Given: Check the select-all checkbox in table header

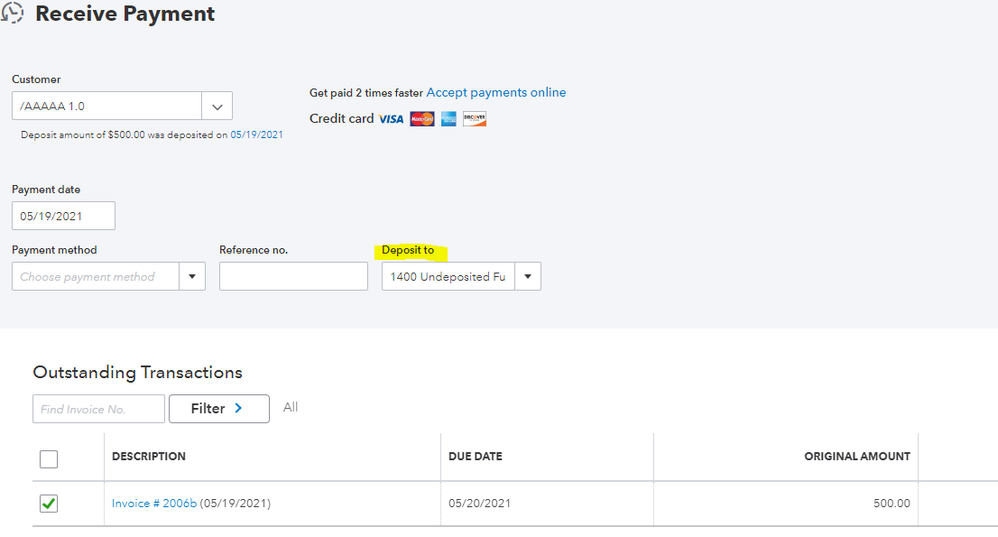Looking at the screenshot, I should [48, 459].
